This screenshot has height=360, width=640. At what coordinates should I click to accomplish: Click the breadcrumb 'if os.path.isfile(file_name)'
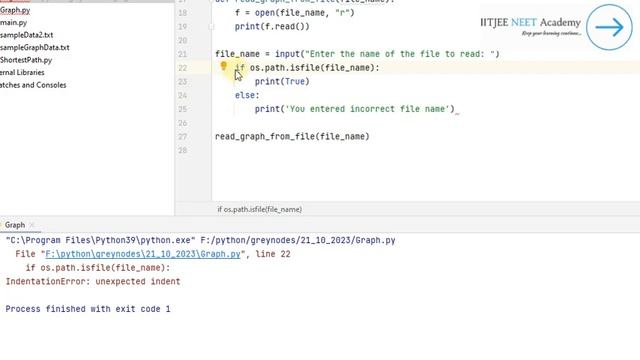(x=260, y=209)
